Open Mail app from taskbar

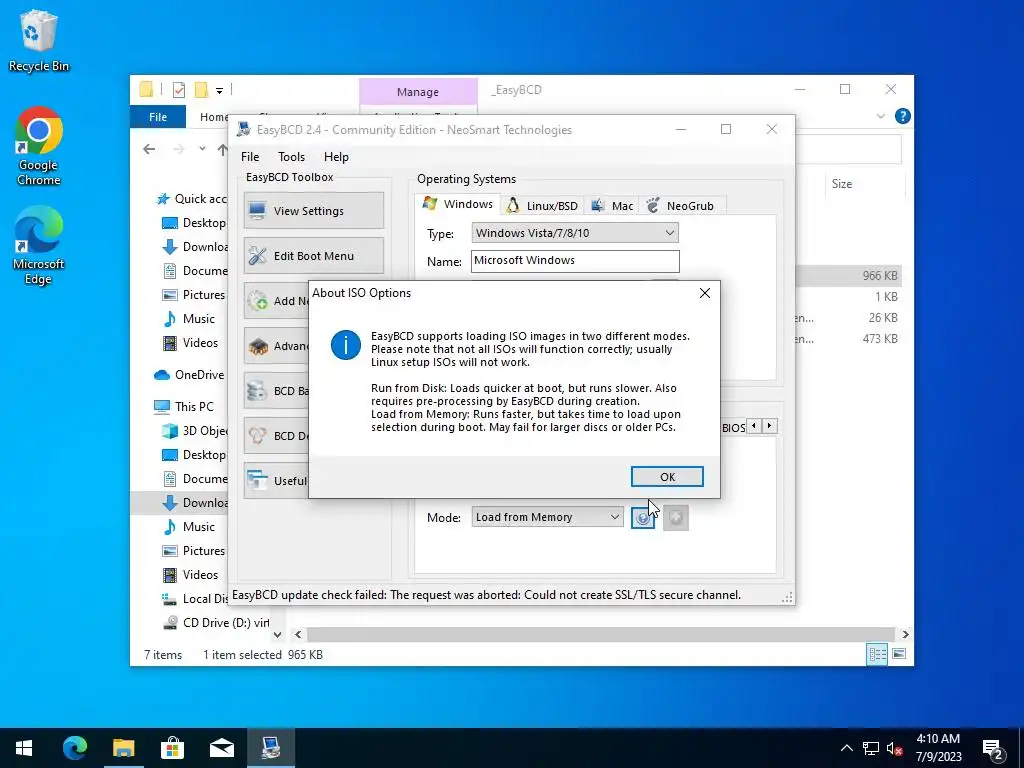[x=222, y=748]
